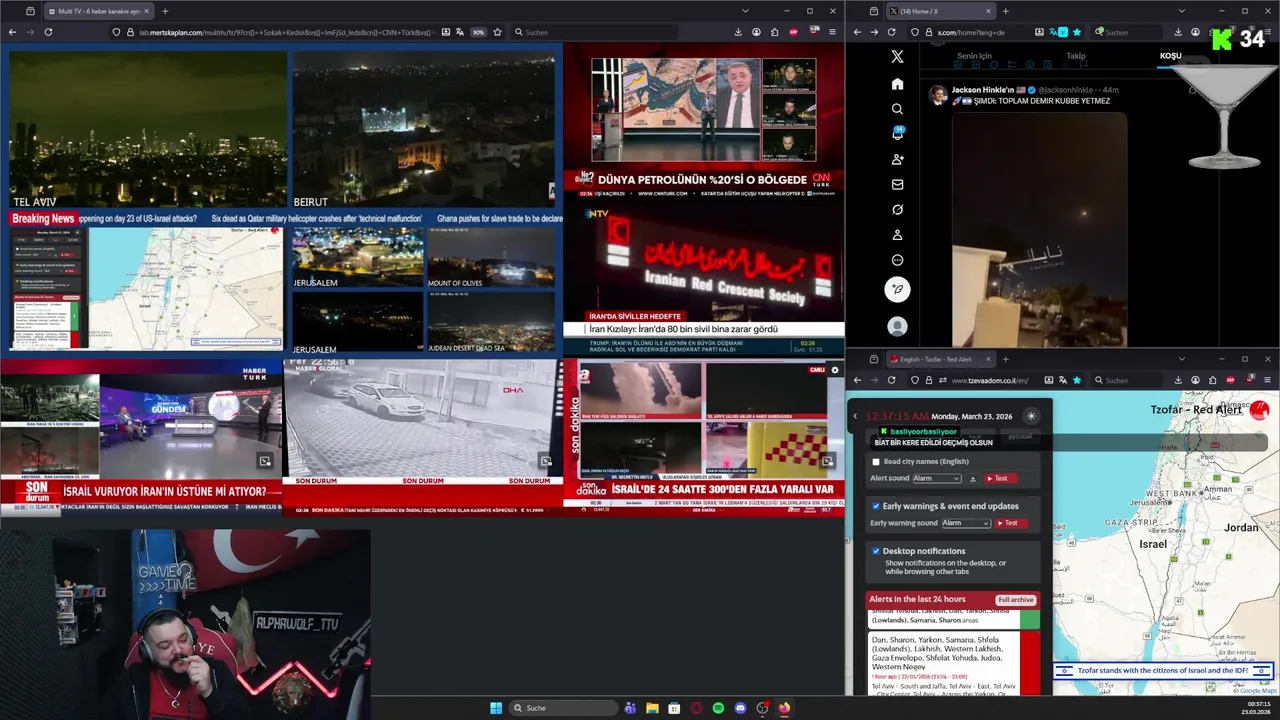Open Early warning sound Alarm dropdown
The width and height of the screenshot is (1280, 720).
point(966,523)
